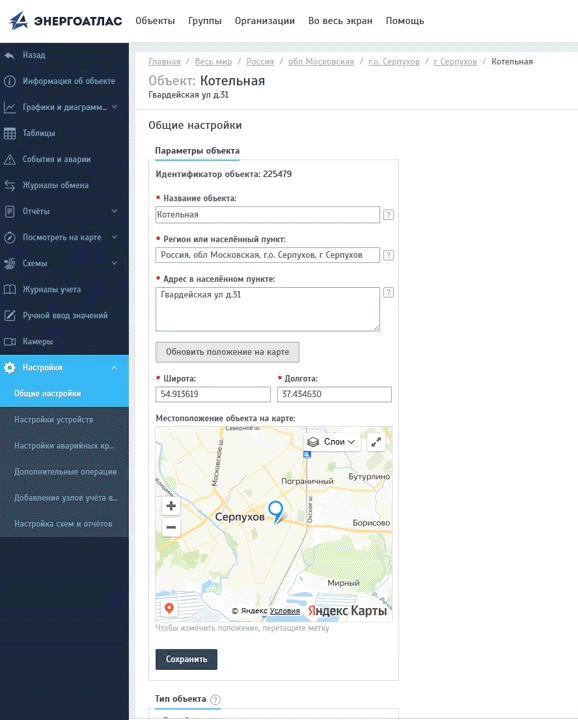Follow the обл Московская breadcrumb link
Screen dimensions: 578x720
pos(321,62)
